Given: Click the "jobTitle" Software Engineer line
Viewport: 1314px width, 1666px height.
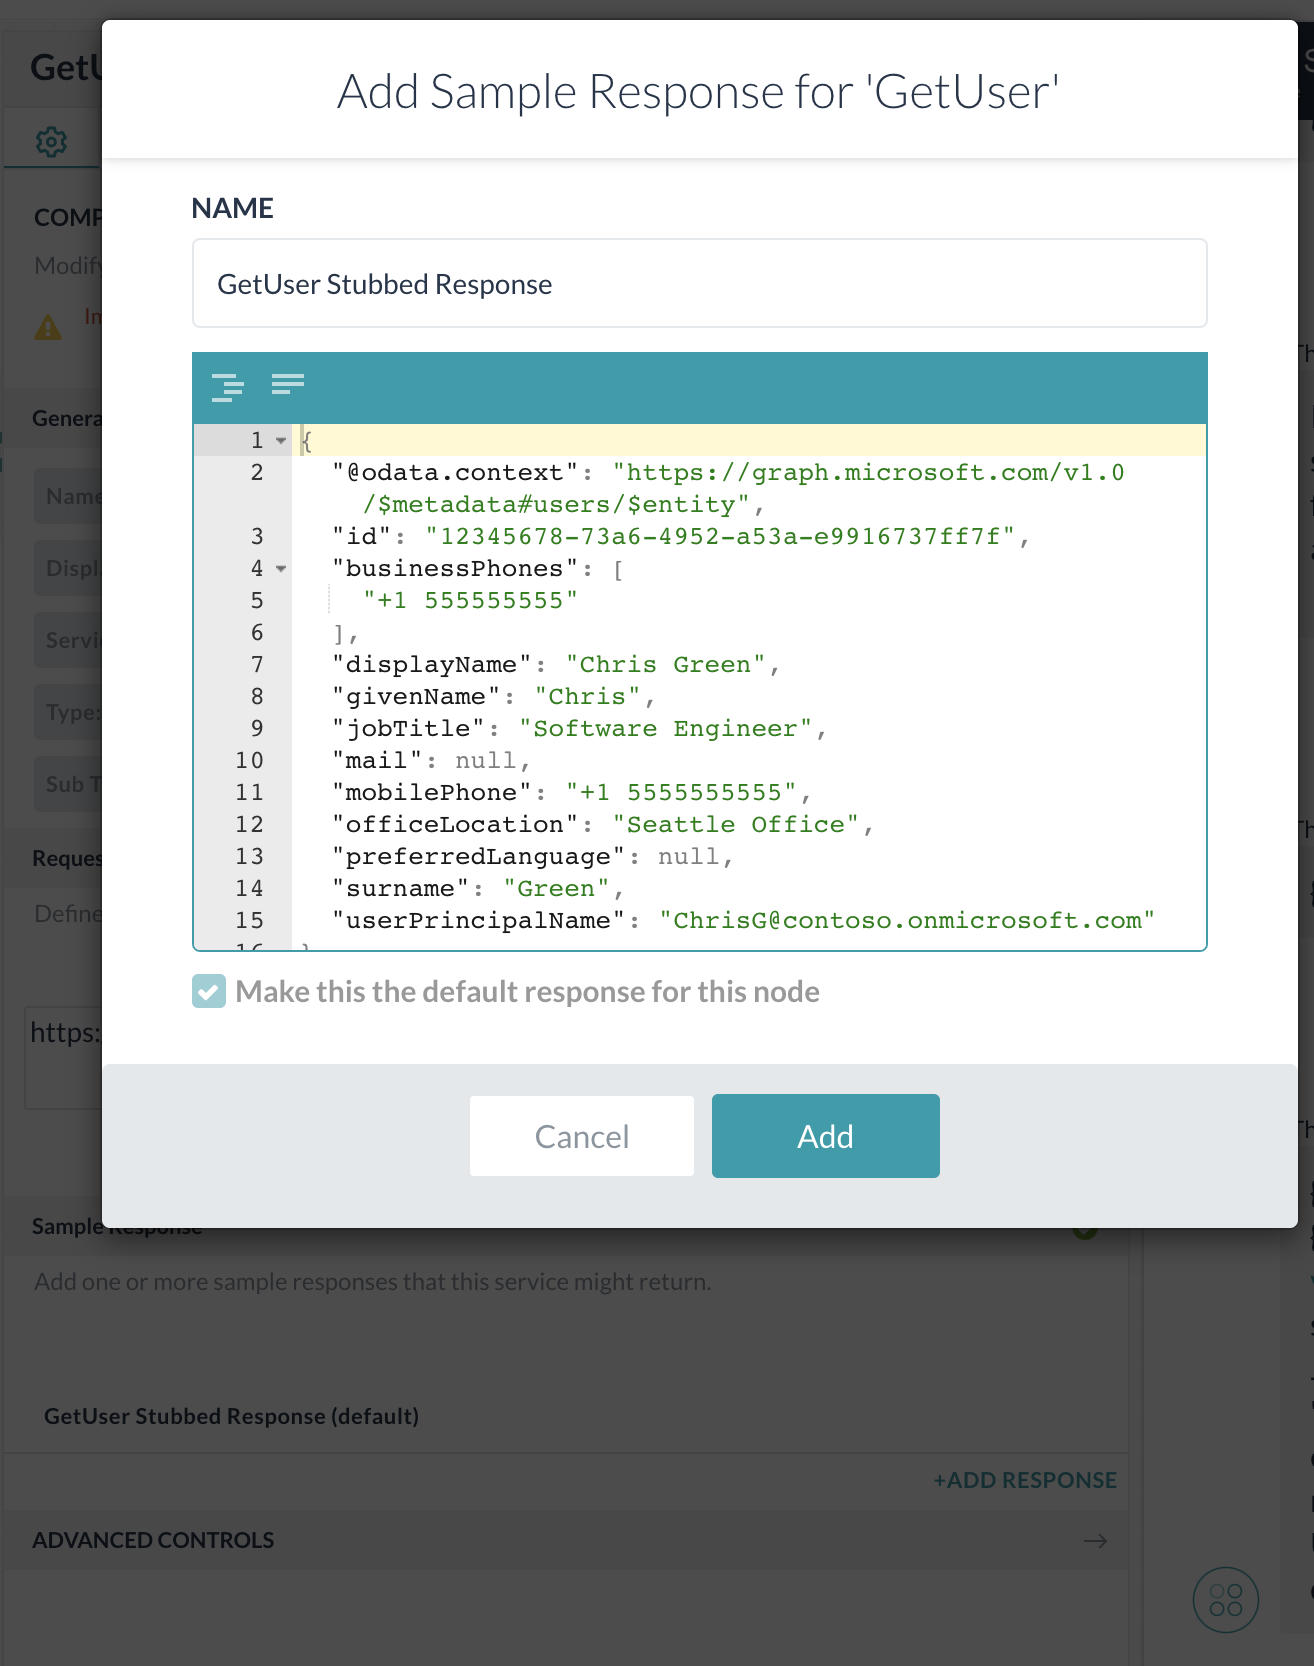Looking at the screenshot, I should coord(580,729).
